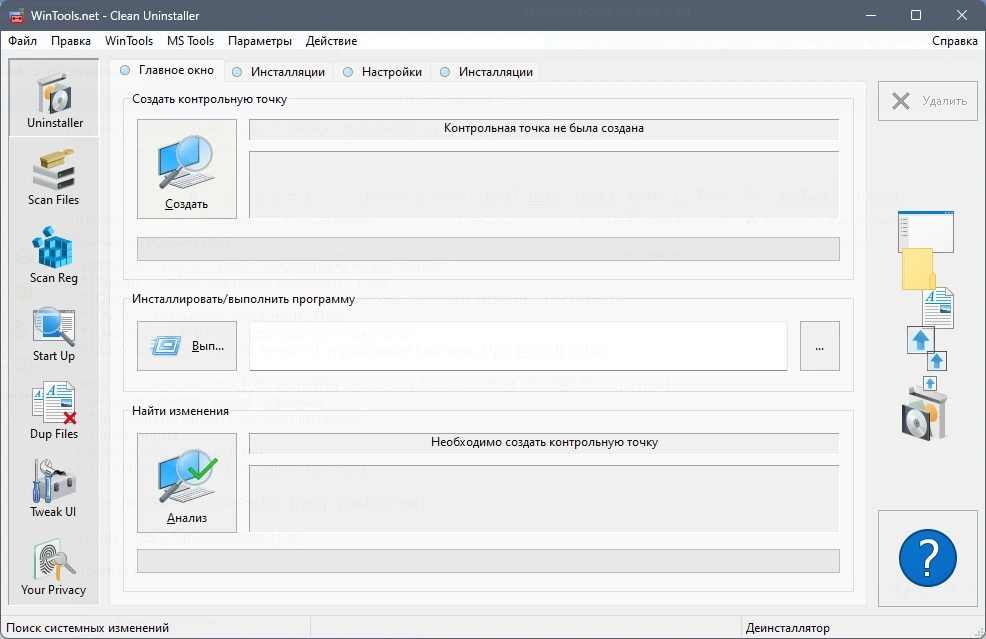Click the Вып... run program button
986x639 pixels.
(187, 346)
